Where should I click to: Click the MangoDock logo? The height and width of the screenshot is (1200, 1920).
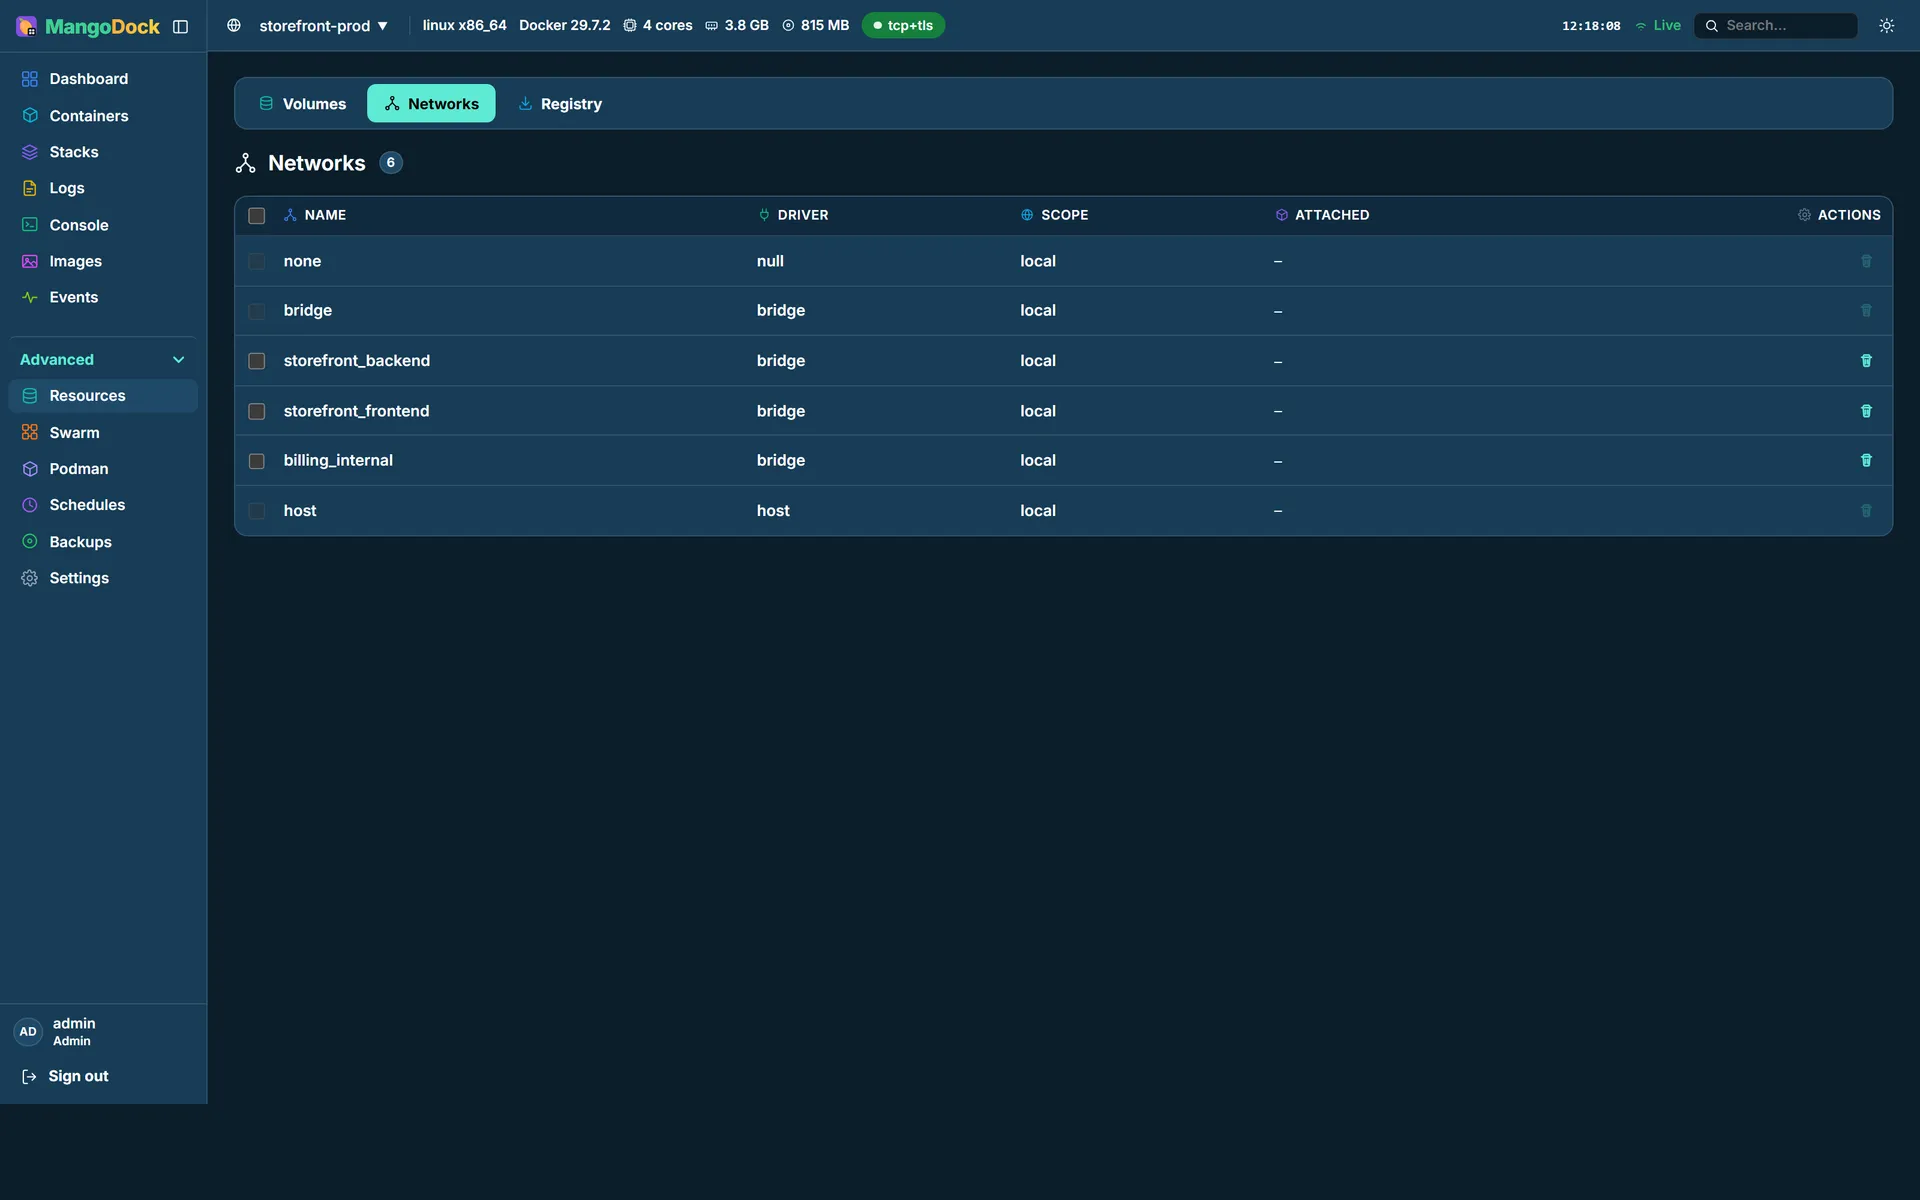point(88,27)
